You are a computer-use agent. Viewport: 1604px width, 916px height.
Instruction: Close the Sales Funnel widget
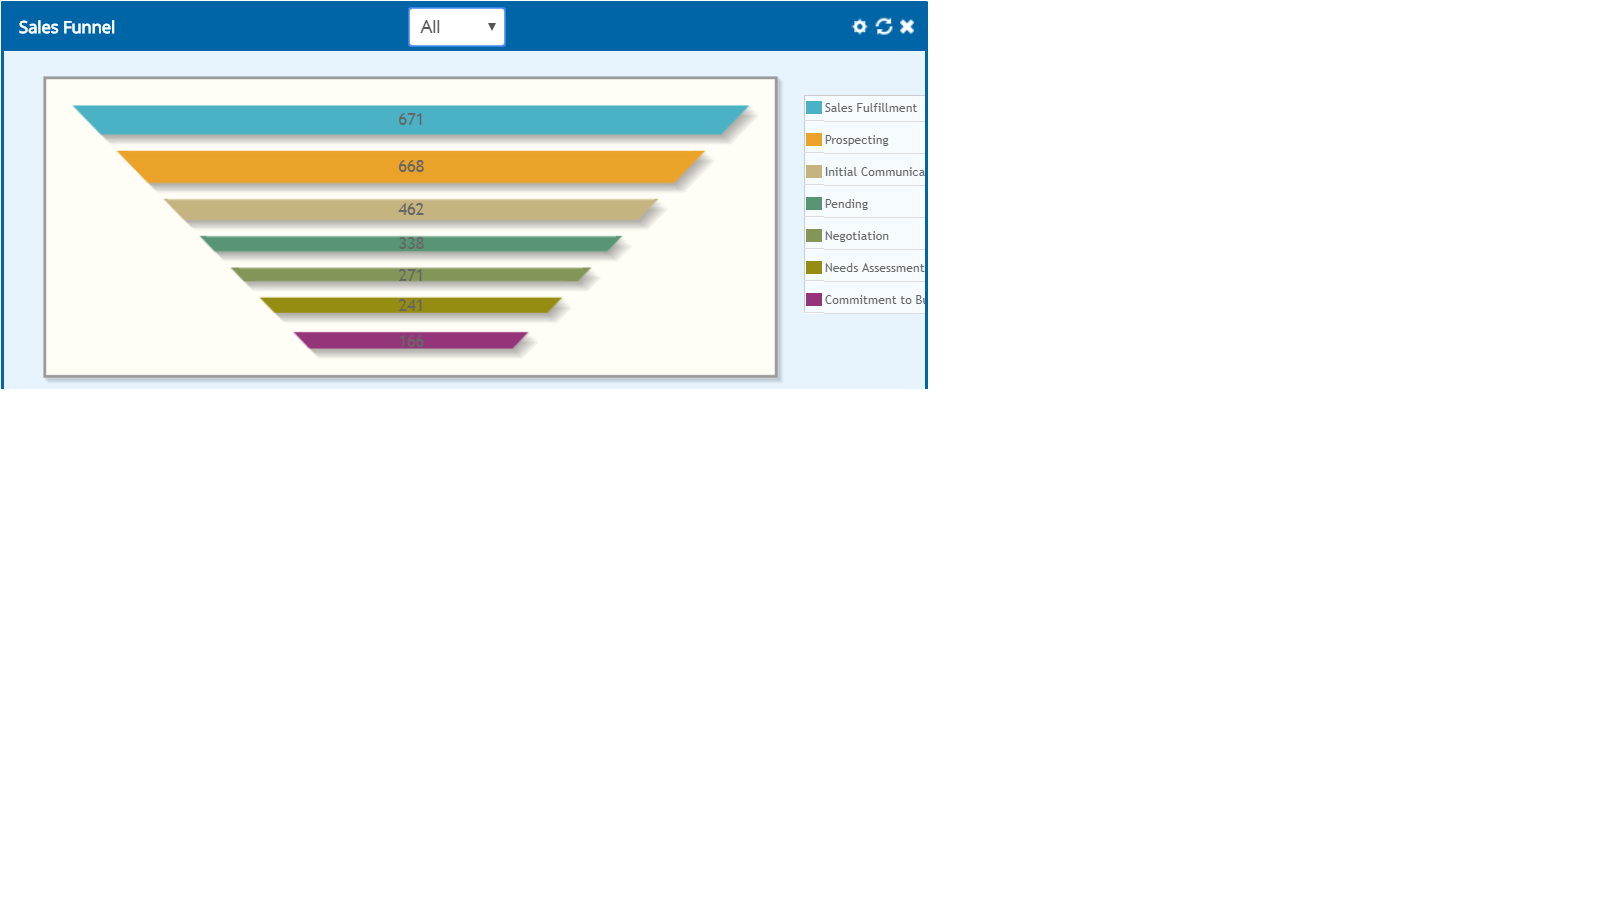coord(907,27)
